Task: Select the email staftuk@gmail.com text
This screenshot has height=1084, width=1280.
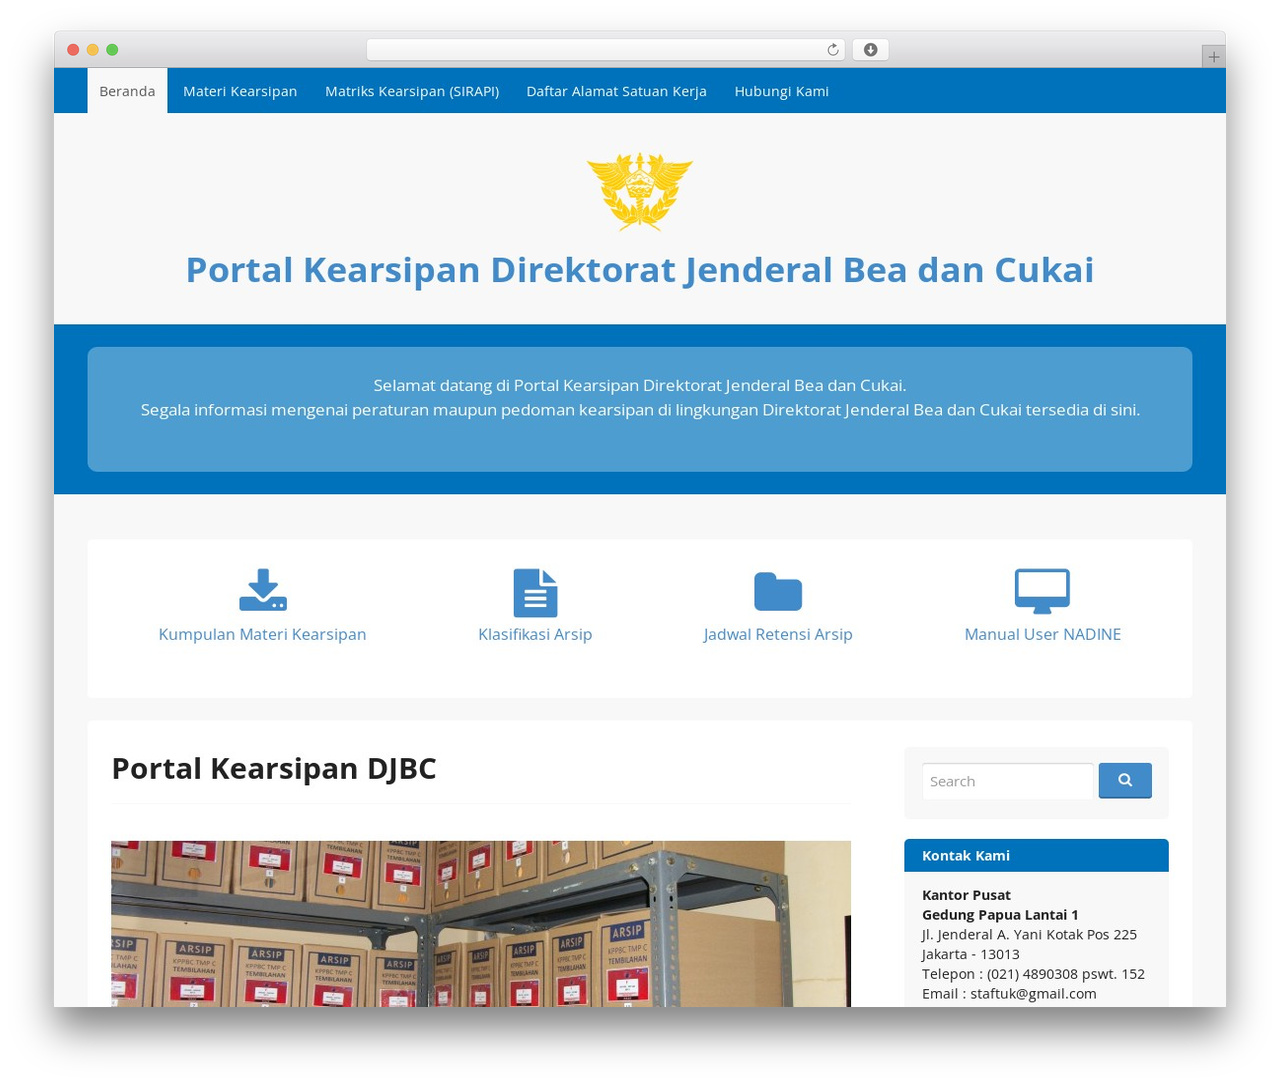Action: click(x=1033, y=993)
